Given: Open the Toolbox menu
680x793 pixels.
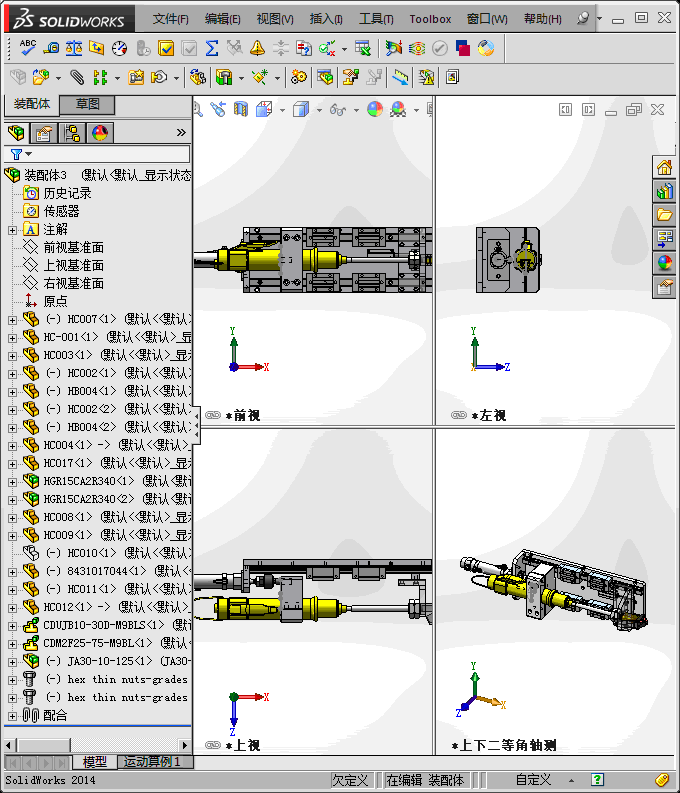Looking at the screenshot, I should [x=430, y=19].
